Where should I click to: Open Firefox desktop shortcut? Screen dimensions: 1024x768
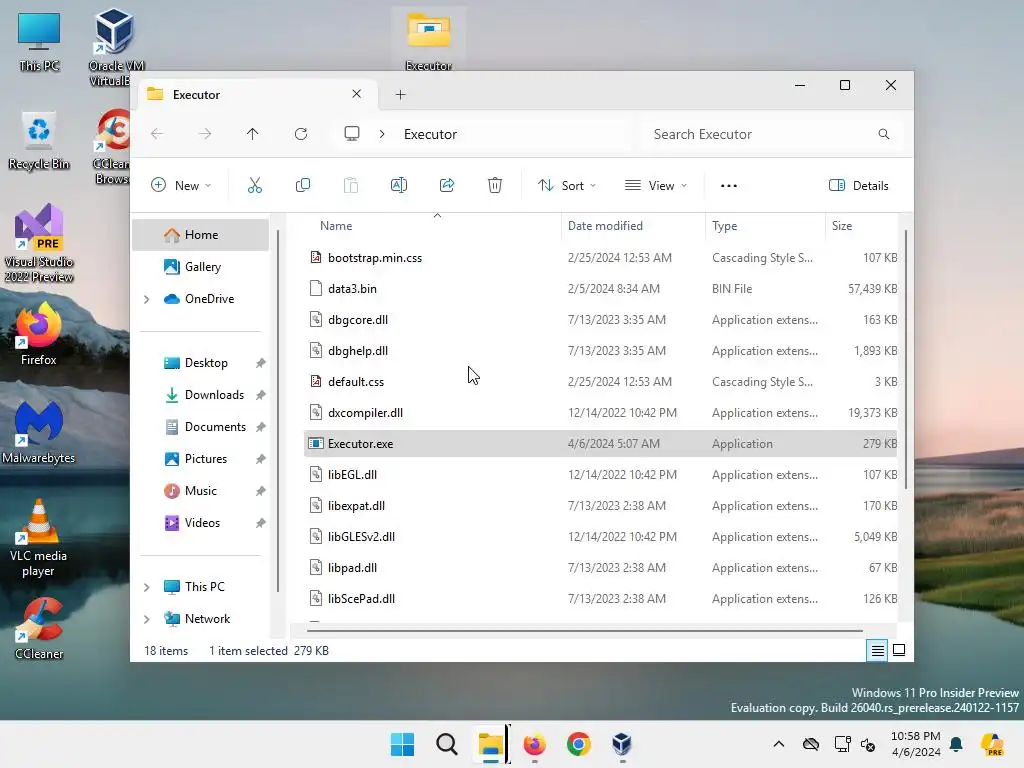(39, 334)
